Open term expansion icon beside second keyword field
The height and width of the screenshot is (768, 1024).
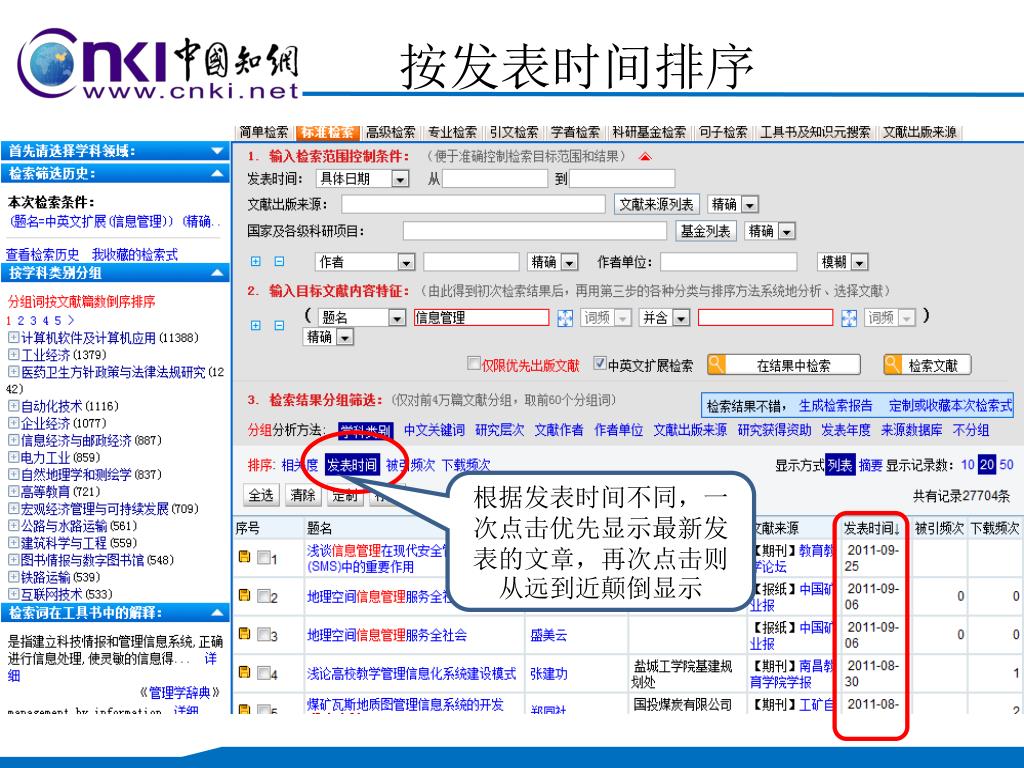pyautogui.click(x=848, y=318)
